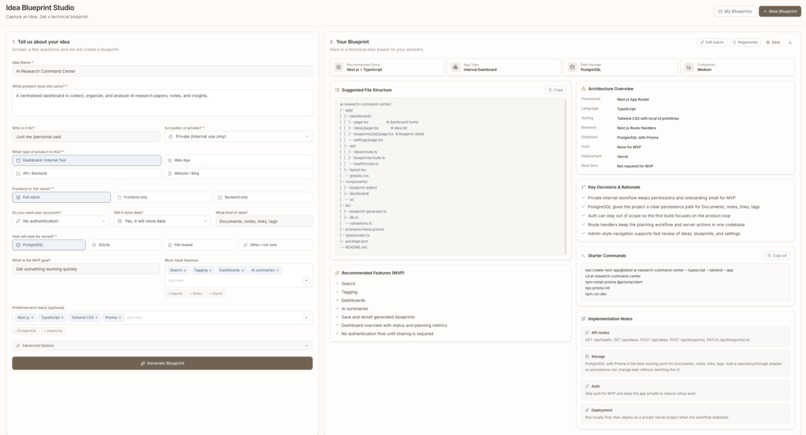Click the Complexity card icon
The image size is (806, 435).
click(689, 67)
